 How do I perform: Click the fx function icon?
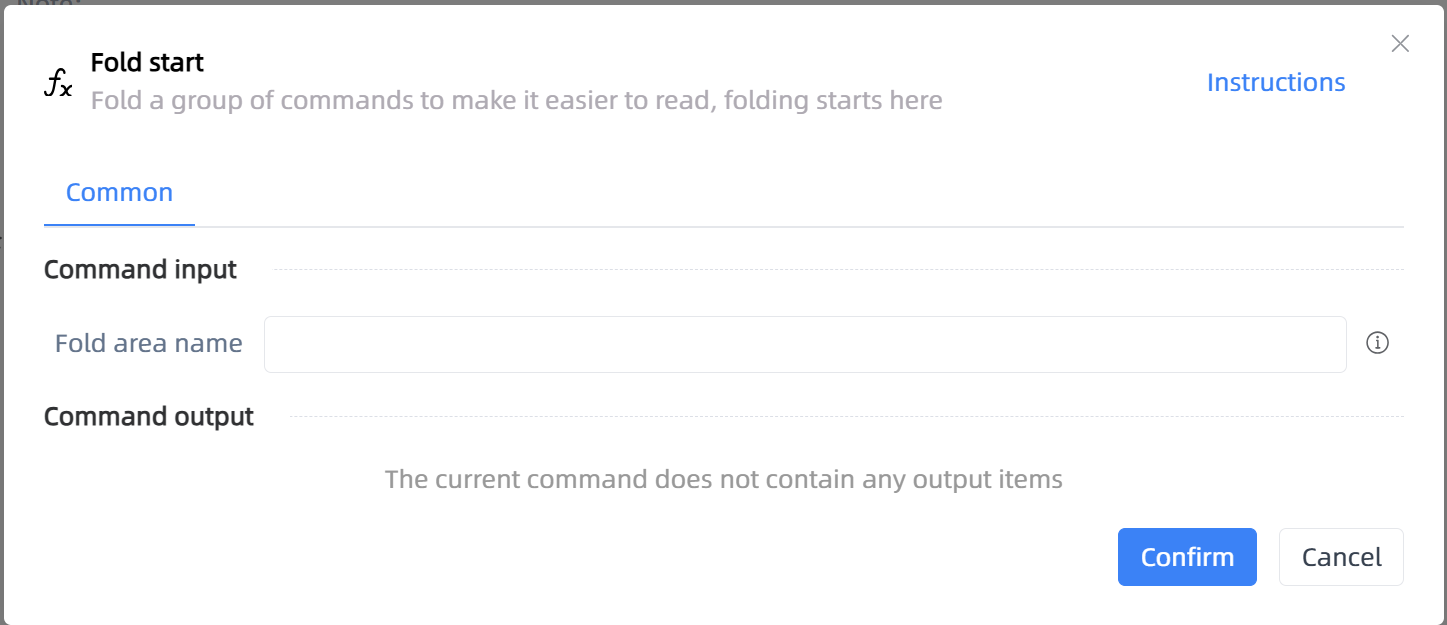pos(58,82)
